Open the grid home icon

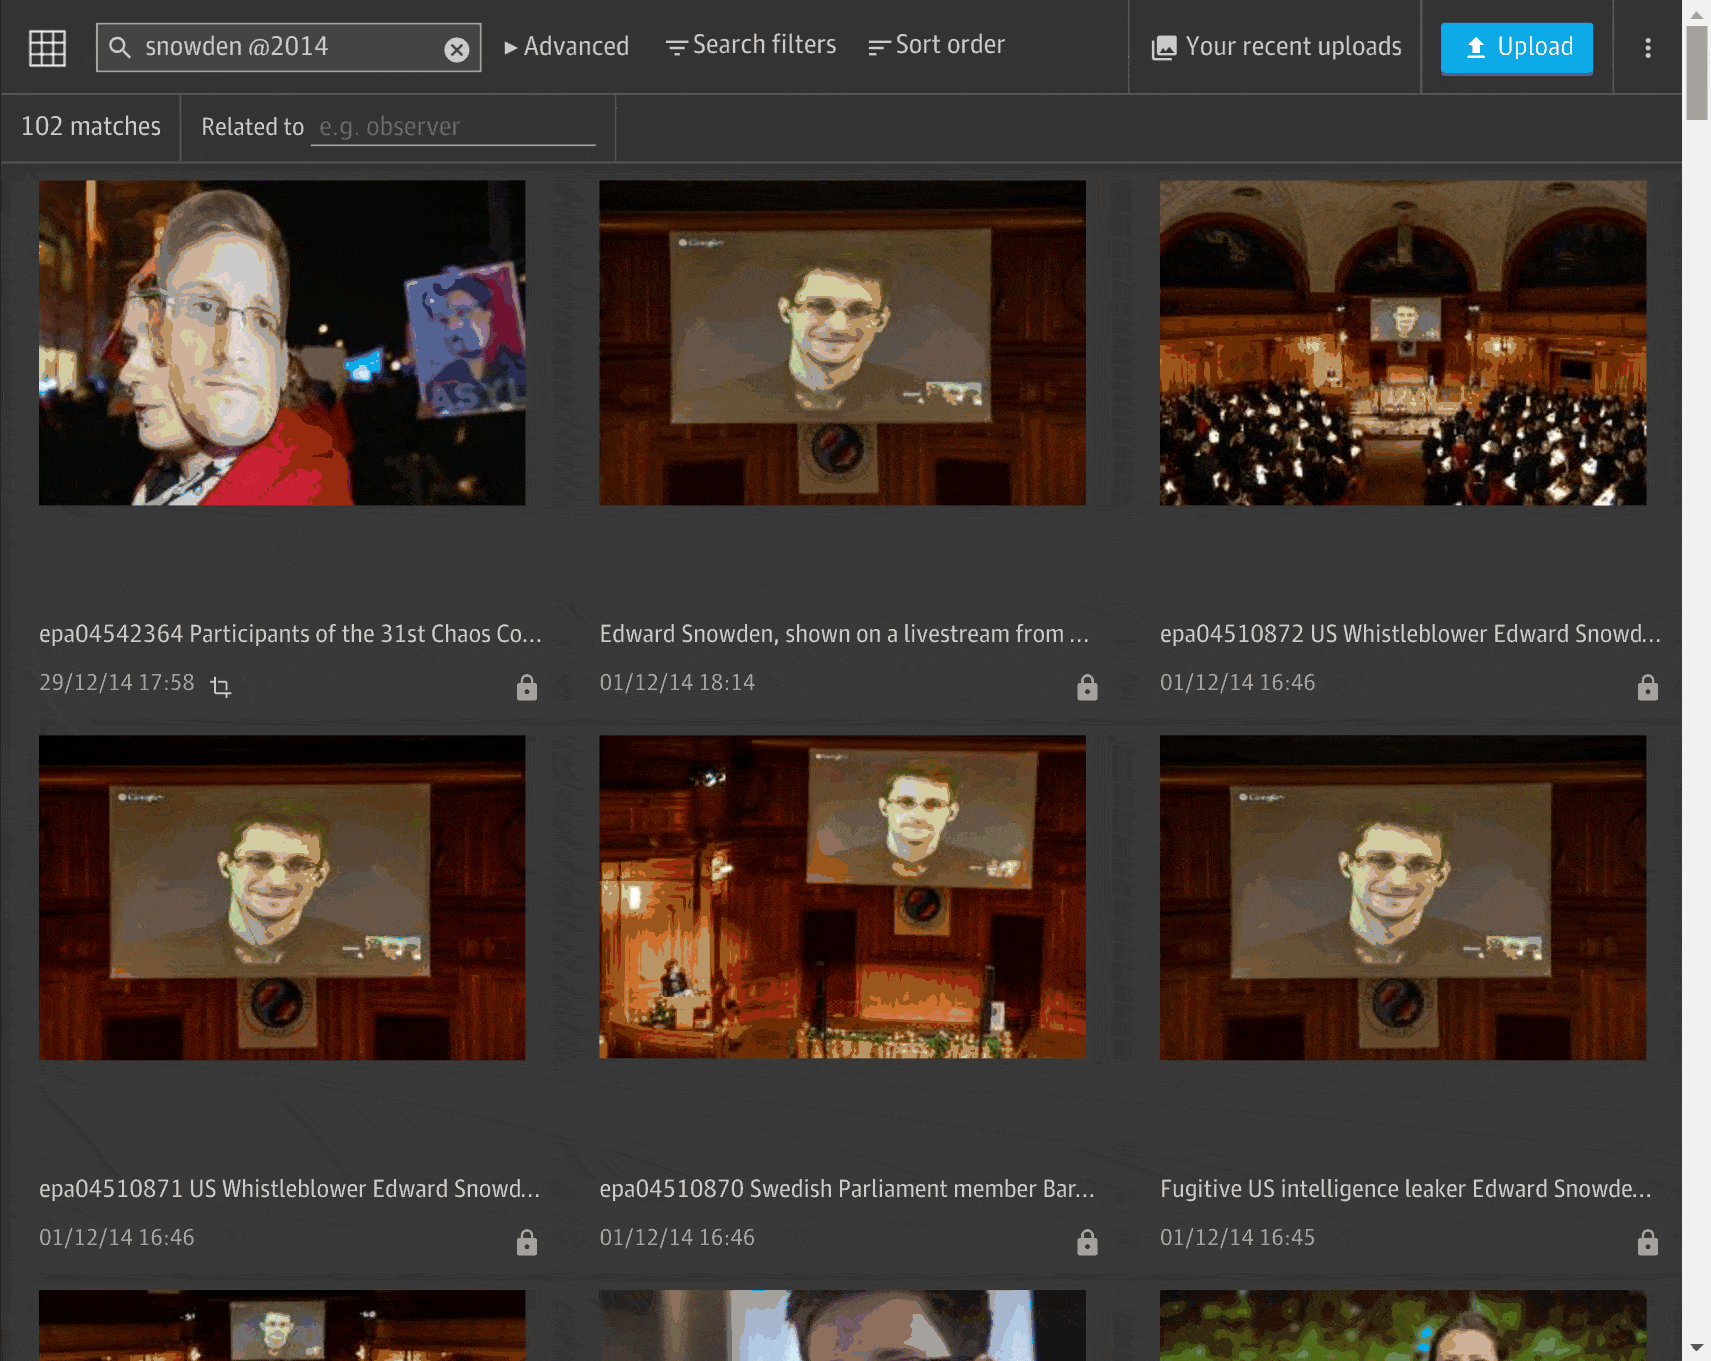tap(47, 47)
